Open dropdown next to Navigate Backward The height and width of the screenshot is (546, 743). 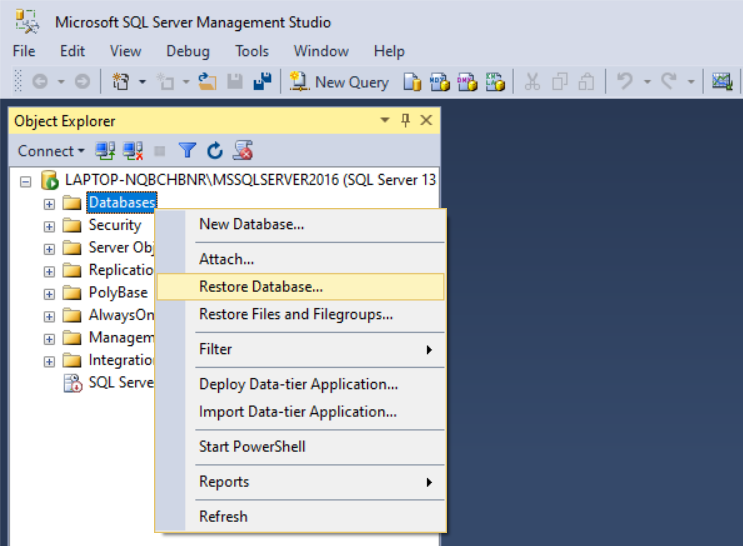point(61,82)
